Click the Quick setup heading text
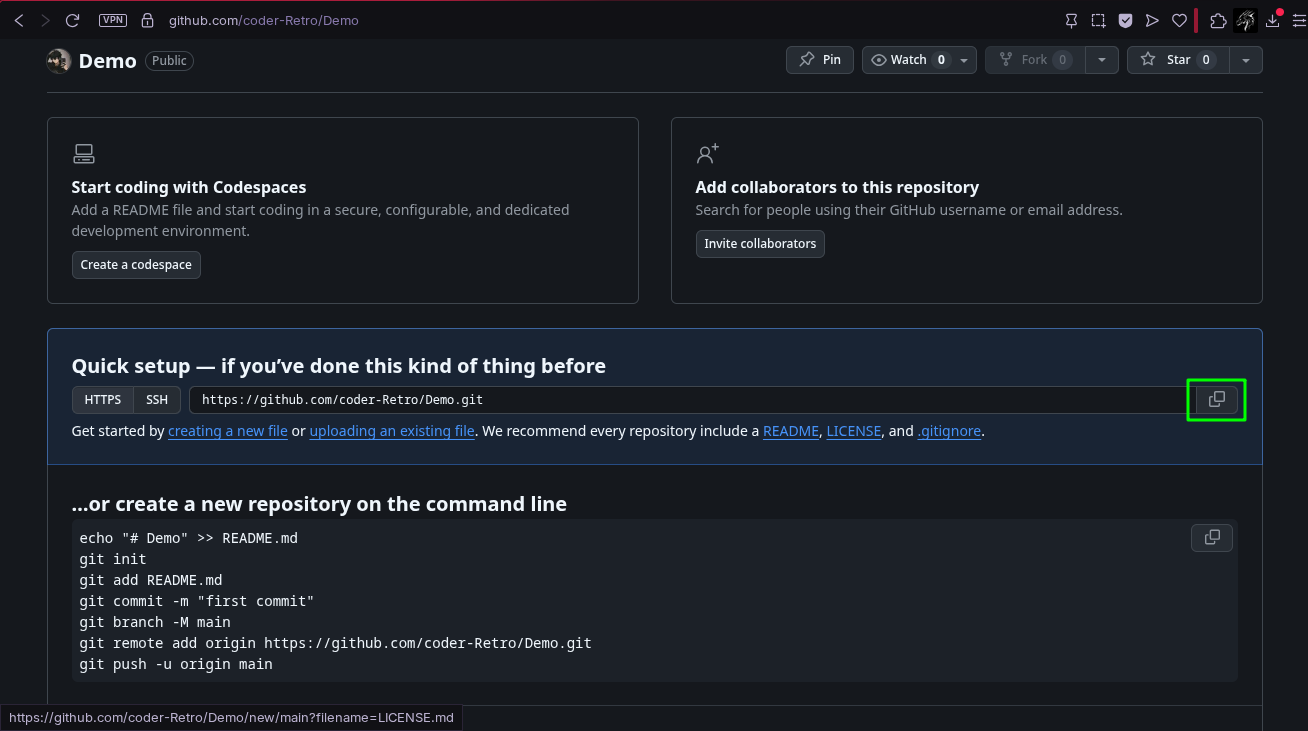The height and width of the screenshot is (731, 1308). pos(339,366)
